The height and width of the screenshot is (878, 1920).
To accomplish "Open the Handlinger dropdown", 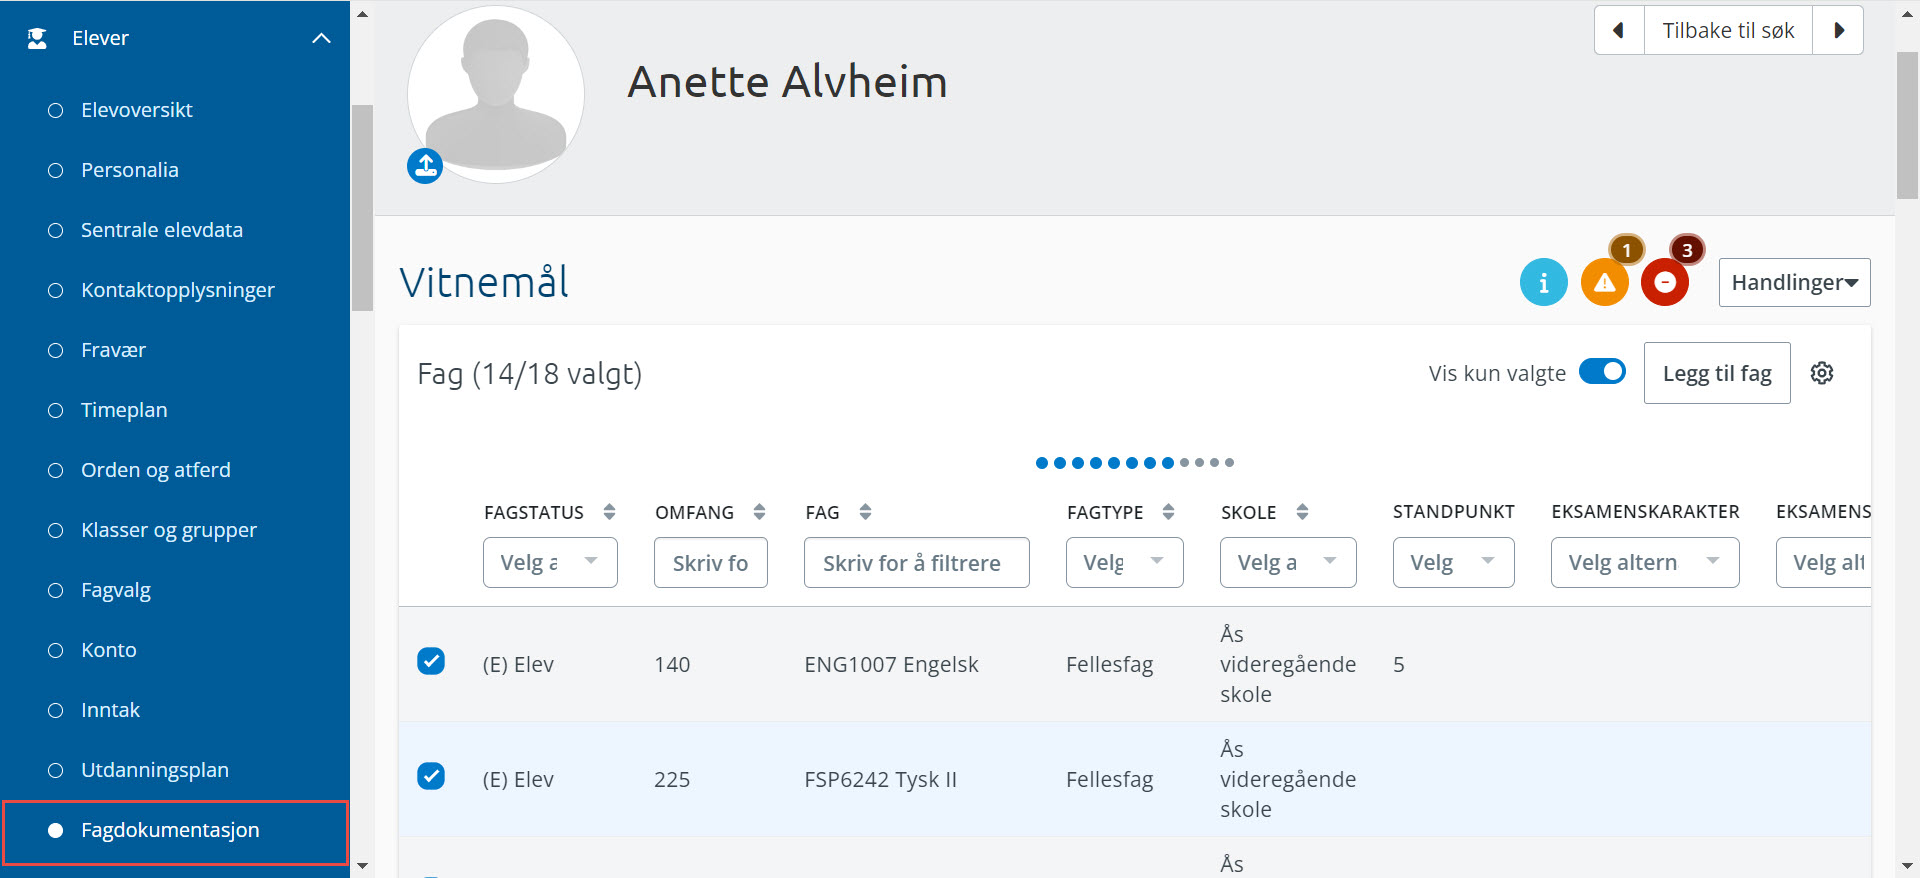I will click(1794, 283).
